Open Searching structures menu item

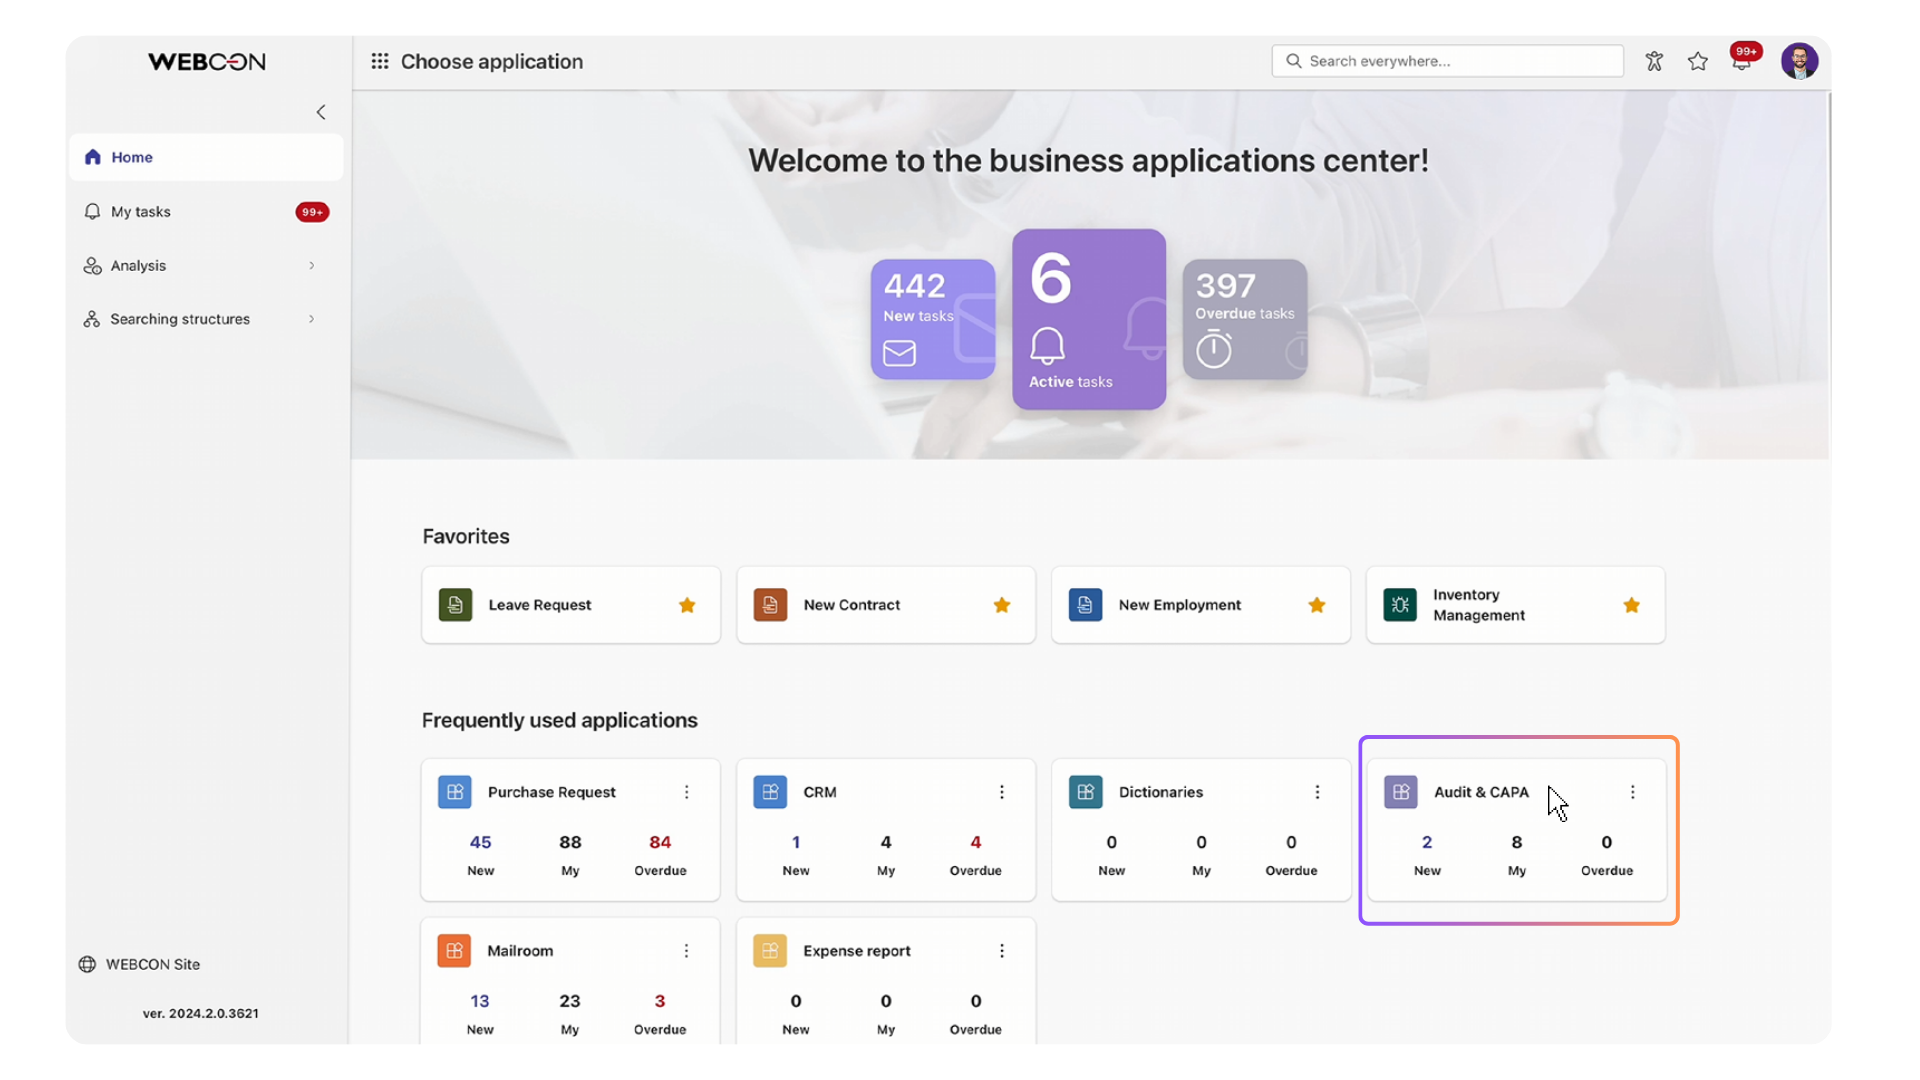pyautogui.click(x=206, y=319)
